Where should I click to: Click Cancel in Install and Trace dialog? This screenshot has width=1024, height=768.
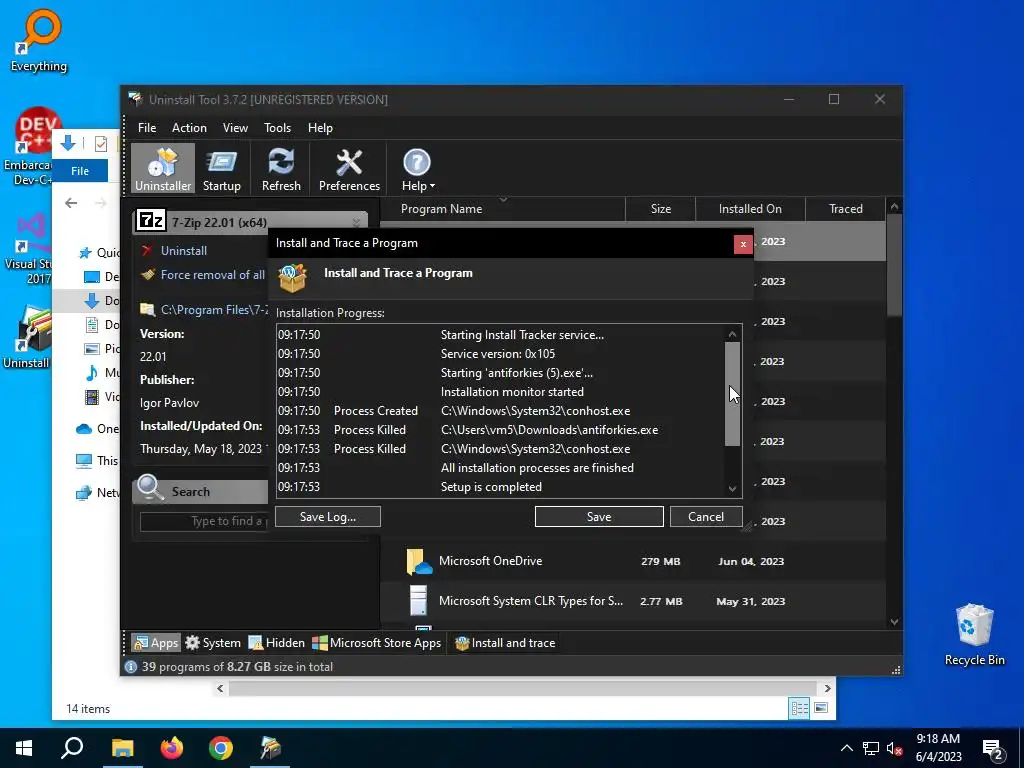click(x=706, y=517)
